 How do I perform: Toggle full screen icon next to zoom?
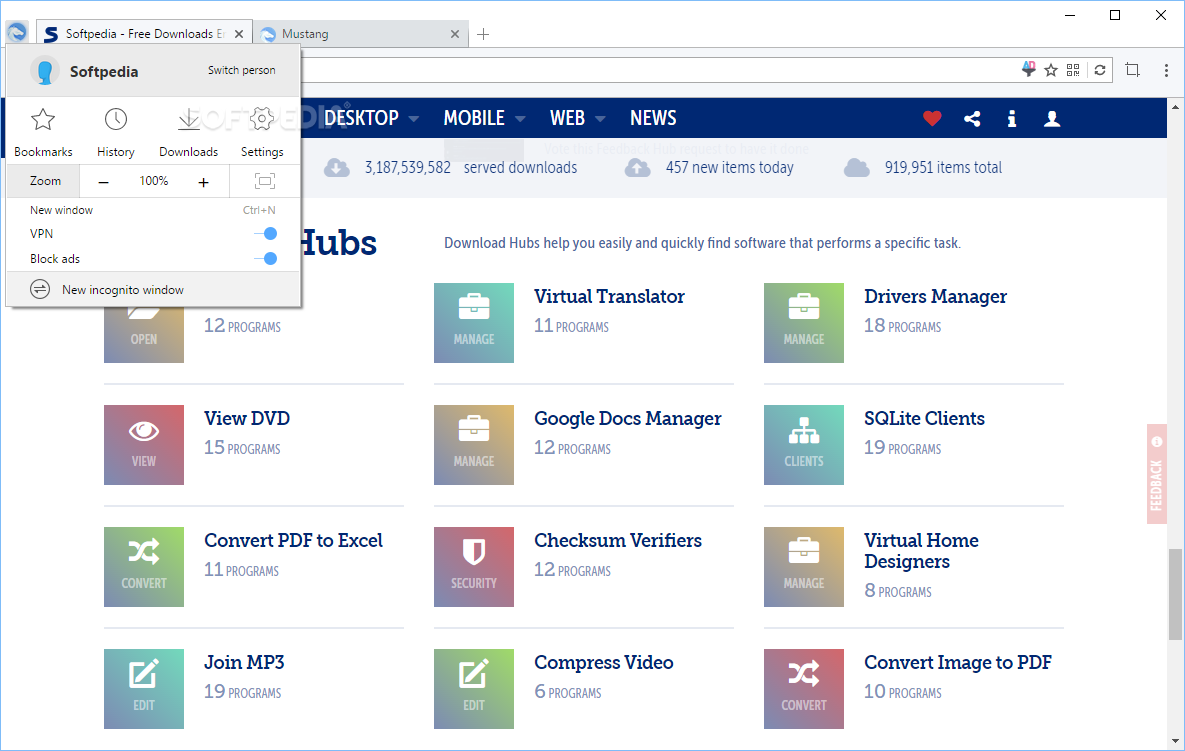coord(265,181)
